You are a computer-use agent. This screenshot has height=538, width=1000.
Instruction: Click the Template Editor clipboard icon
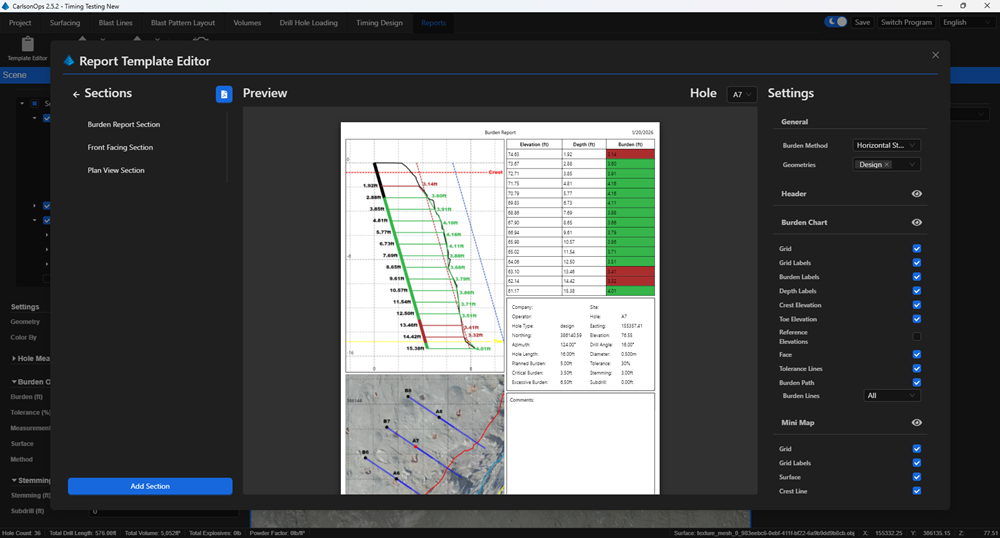(x=27, y=45)
